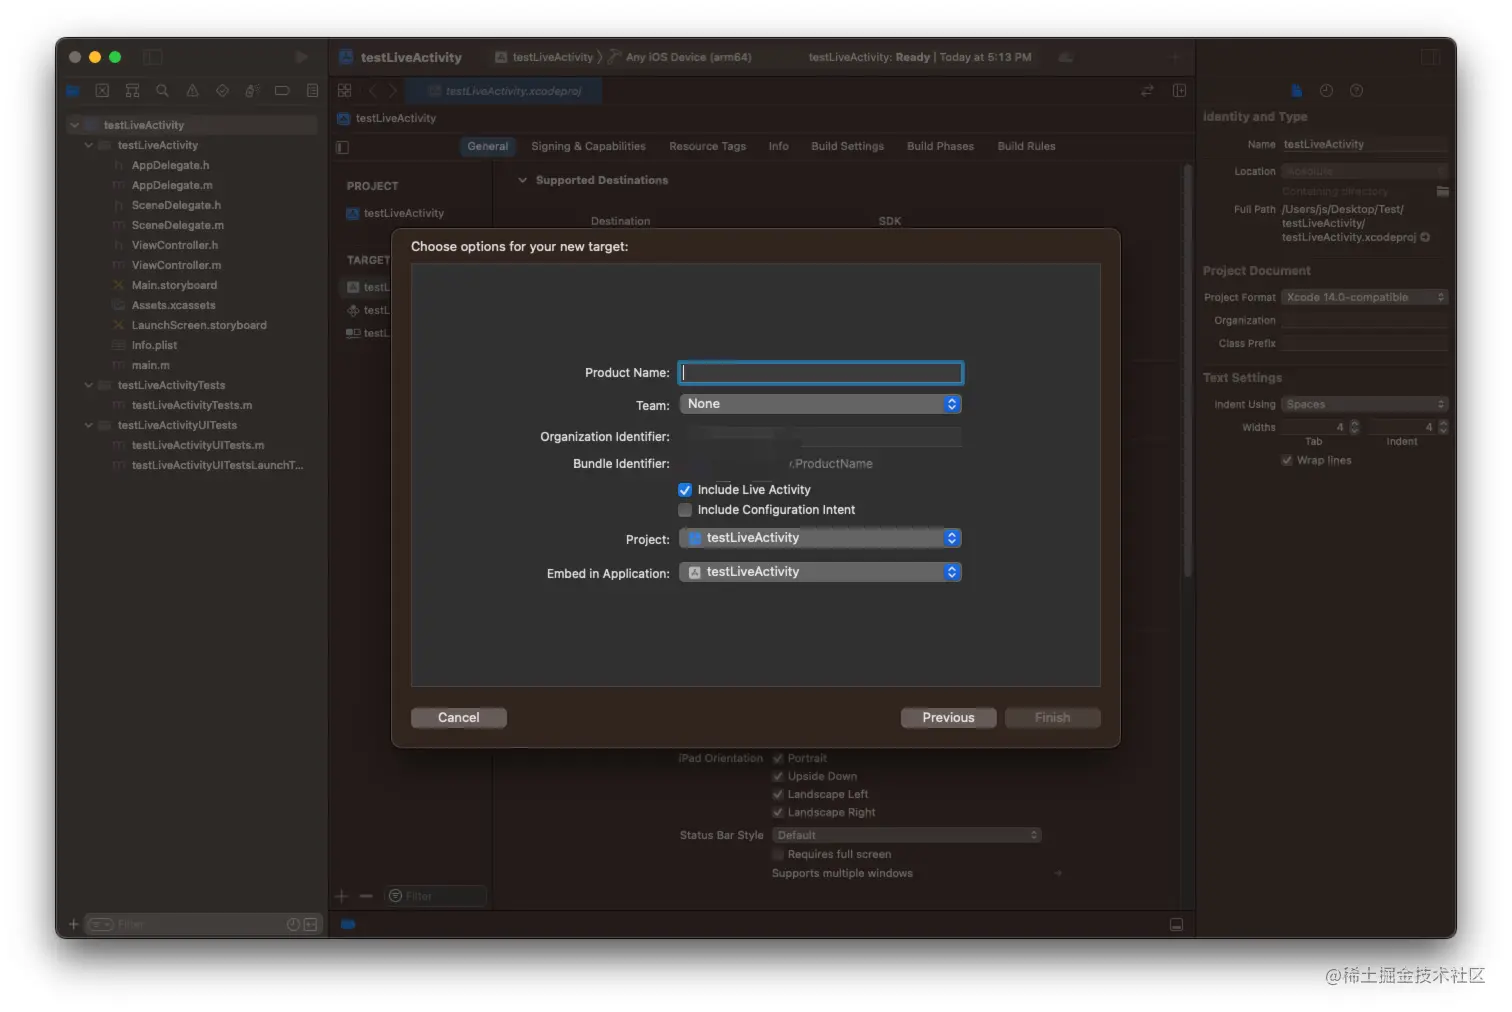Open the Find navigator magnifier icon

point(162,91)
